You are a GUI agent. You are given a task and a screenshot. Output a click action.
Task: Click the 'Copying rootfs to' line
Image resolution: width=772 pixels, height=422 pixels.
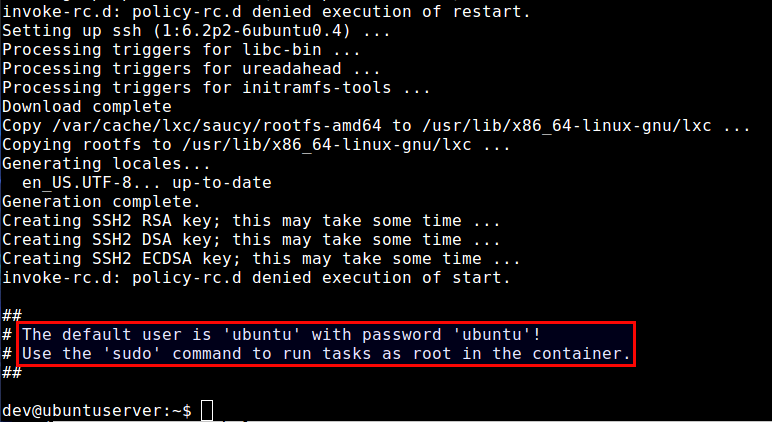click(x=256, y=145)
